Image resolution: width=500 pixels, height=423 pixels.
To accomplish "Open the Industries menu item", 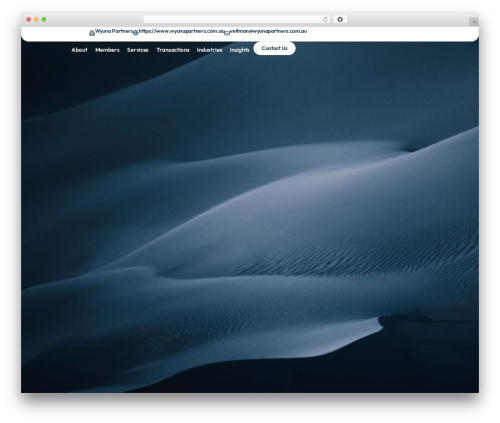I will pos(209,50).
